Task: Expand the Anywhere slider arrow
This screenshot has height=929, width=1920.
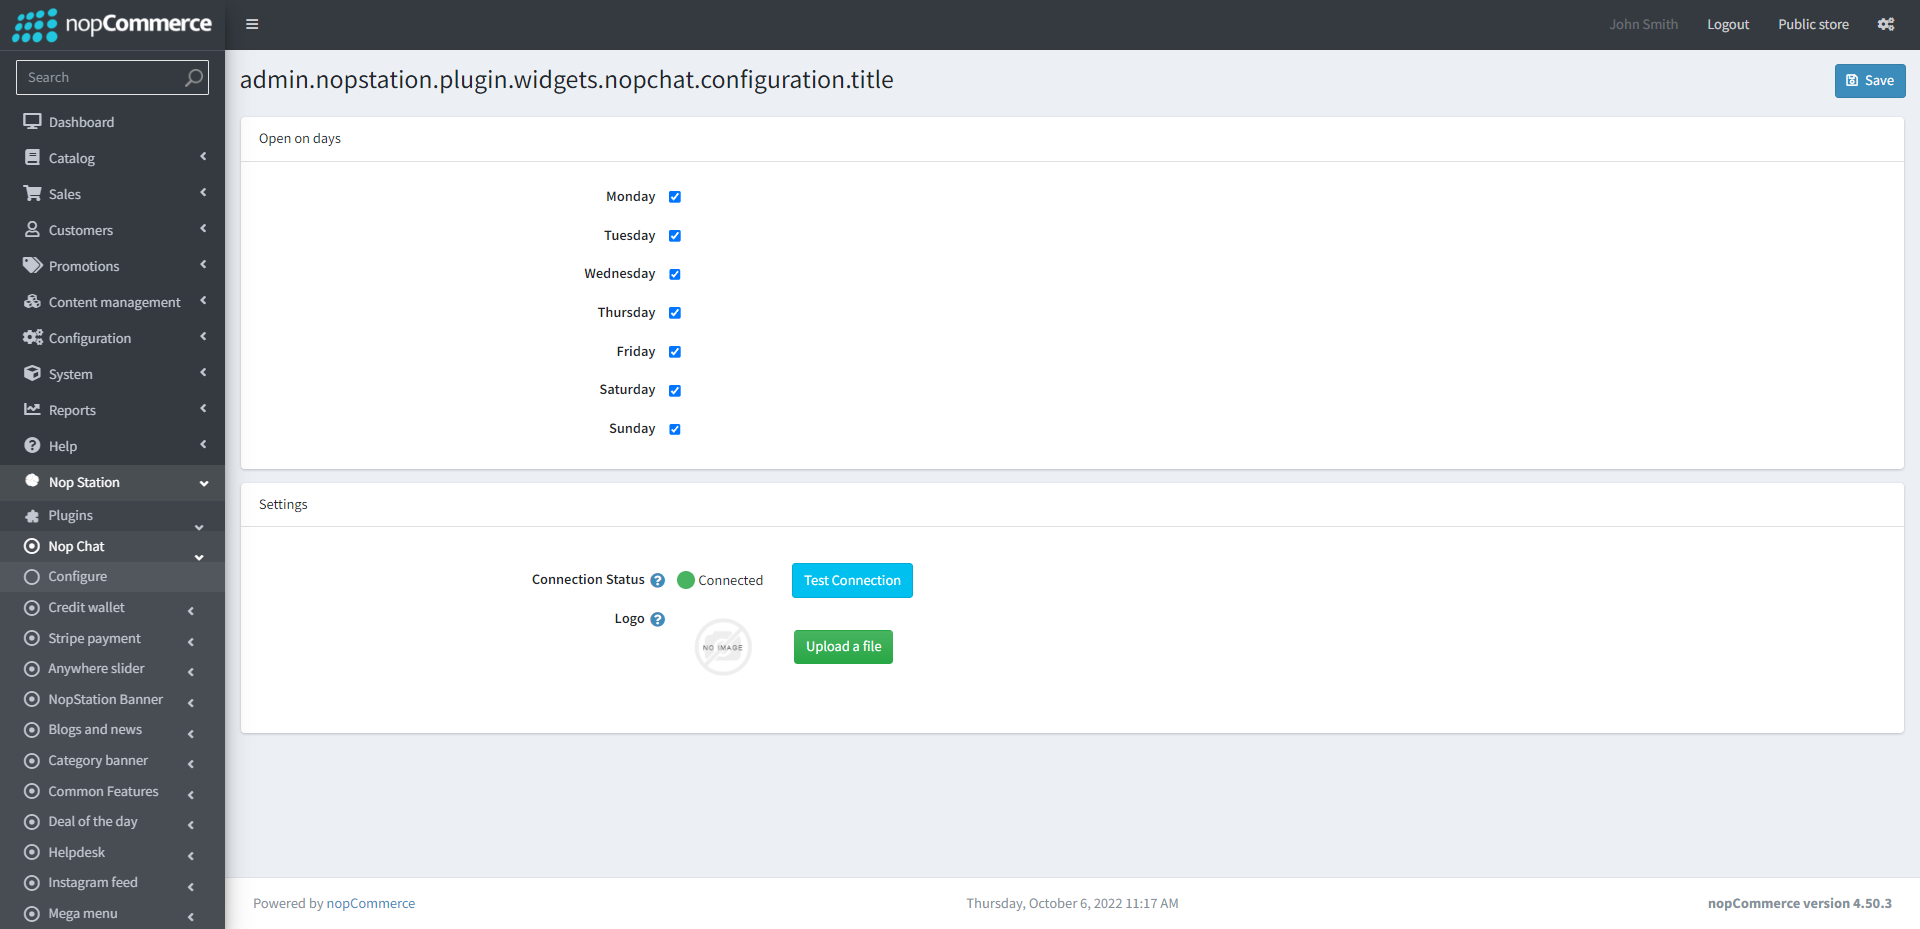Action: click(x=190, y=672)
